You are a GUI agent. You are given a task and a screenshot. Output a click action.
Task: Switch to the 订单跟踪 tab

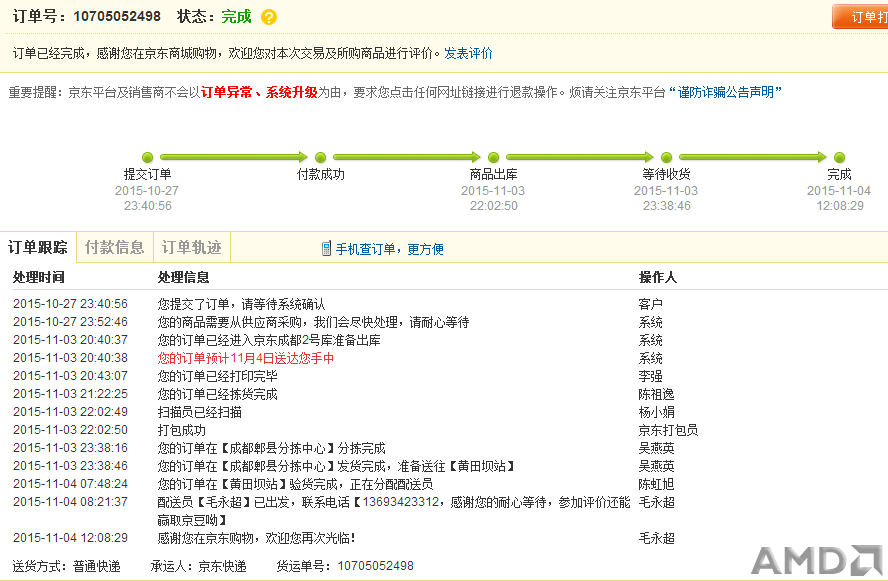[38, 247]
